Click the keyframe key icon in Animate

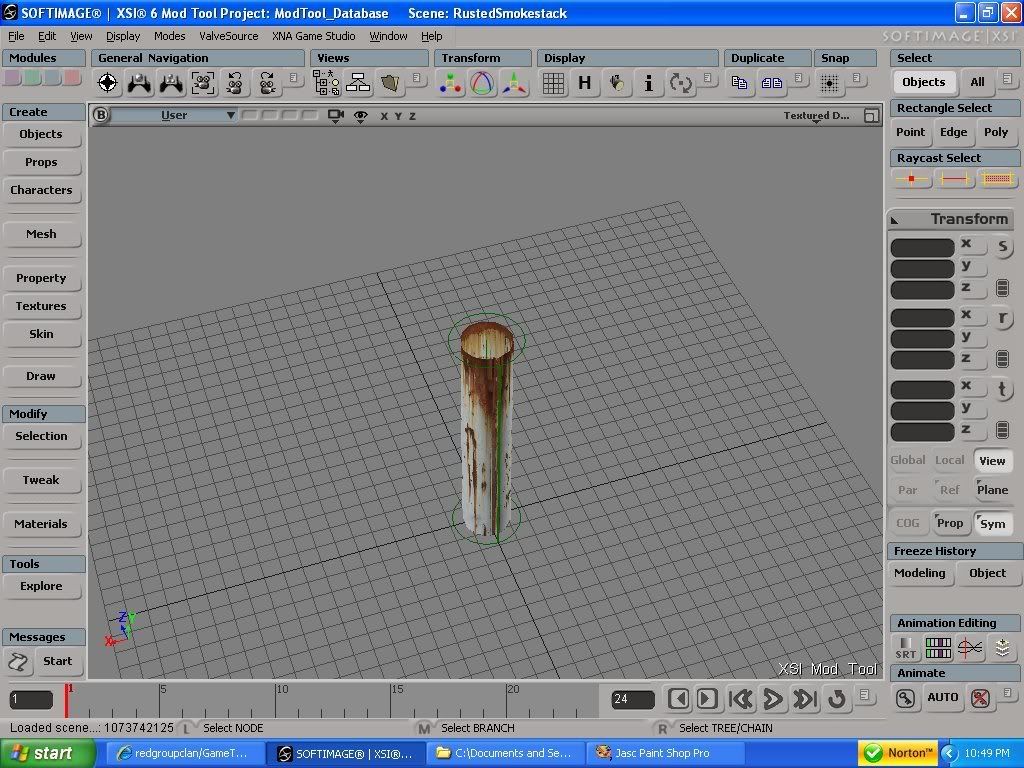905,698
